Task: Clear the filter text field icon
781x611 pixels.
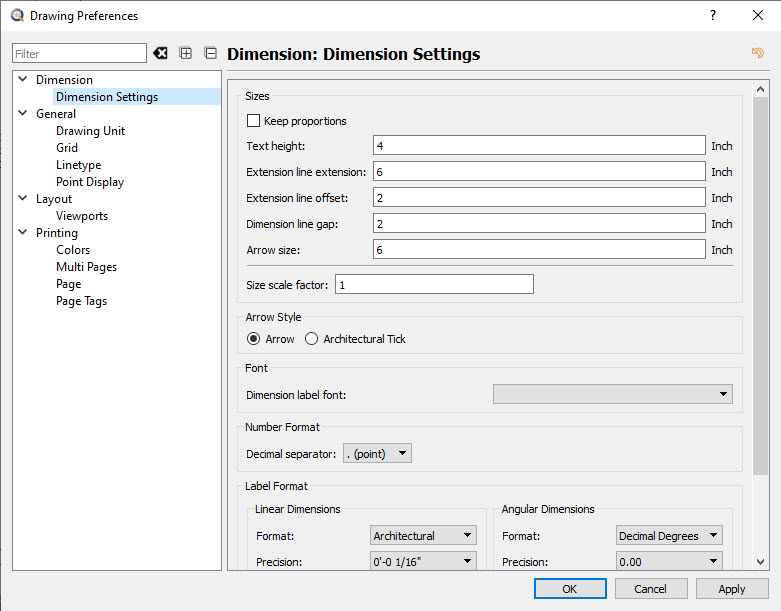Action: [160, 53]
